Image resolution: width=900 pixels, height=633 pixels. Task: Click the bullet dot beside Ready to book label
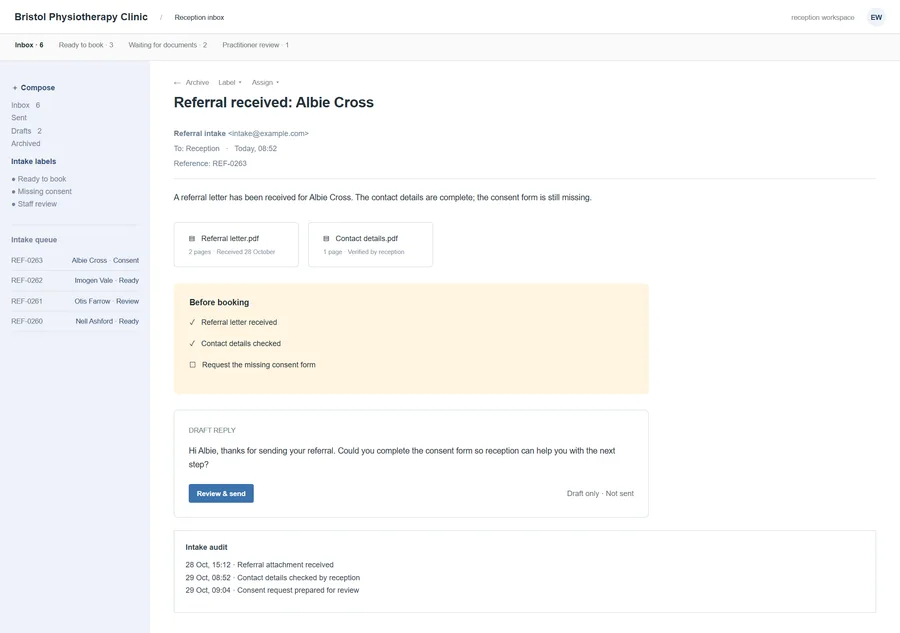[x=14, y=179]
